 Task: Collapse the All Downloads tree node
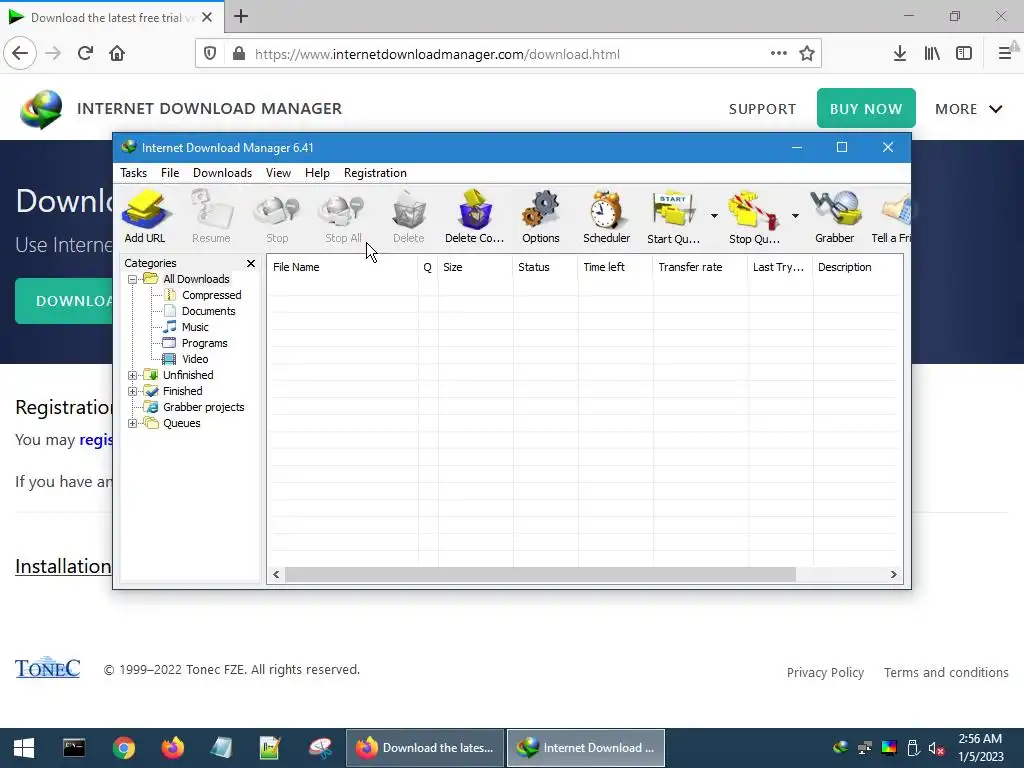click(133, 280)
